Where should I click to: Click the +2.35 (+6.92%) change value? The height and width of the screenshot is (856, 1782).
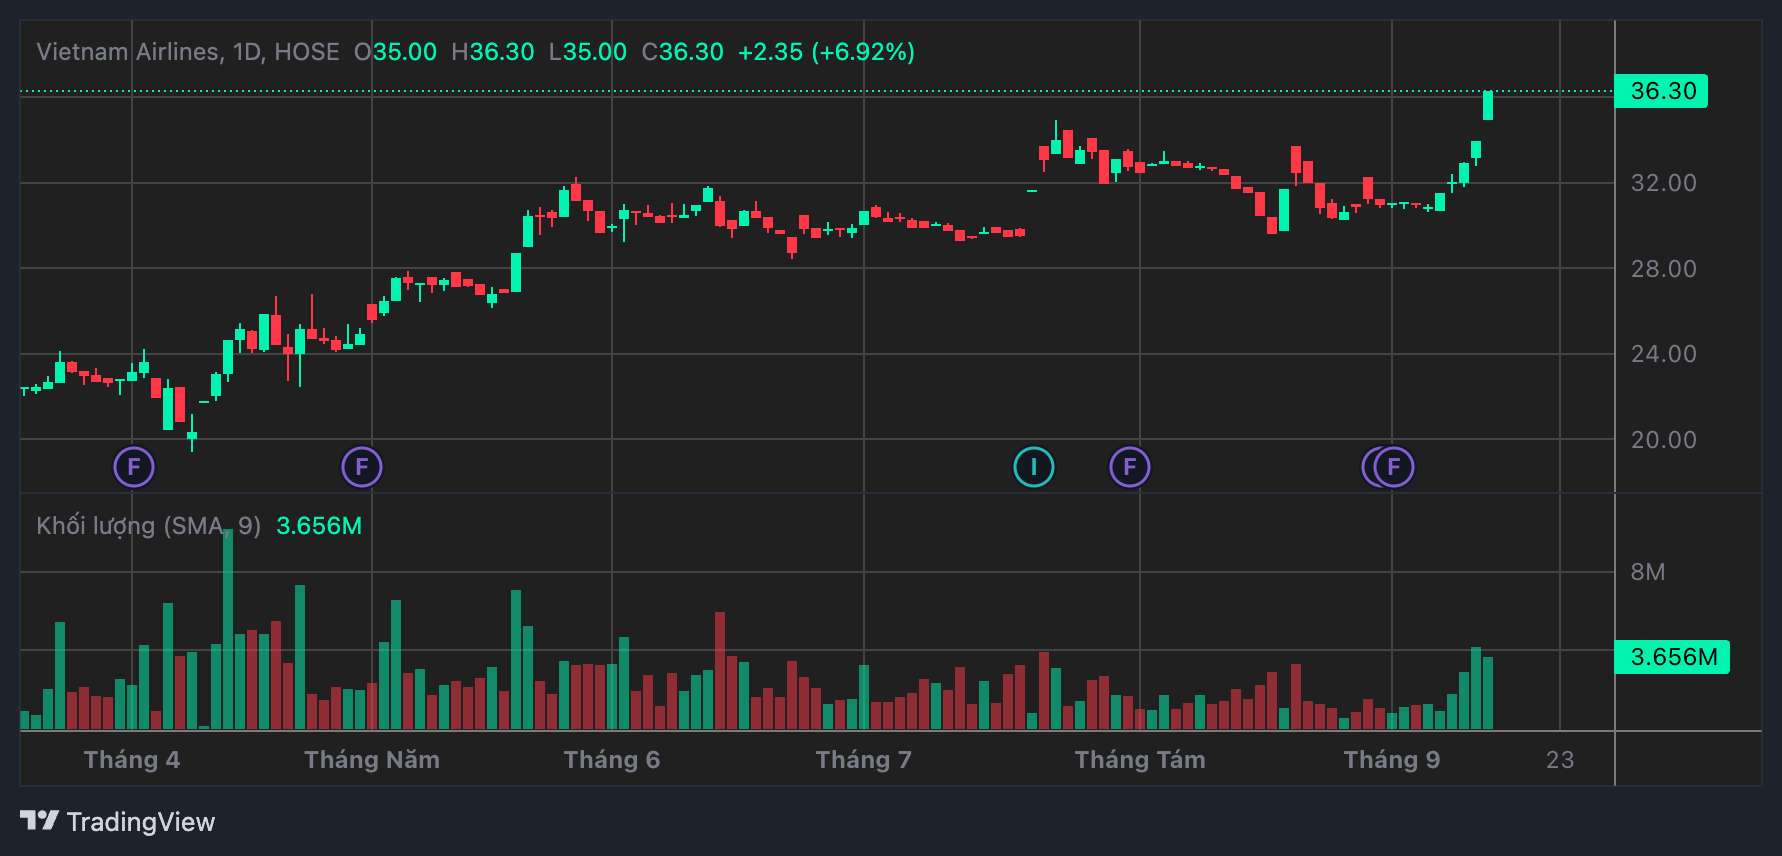click(826, 52)
